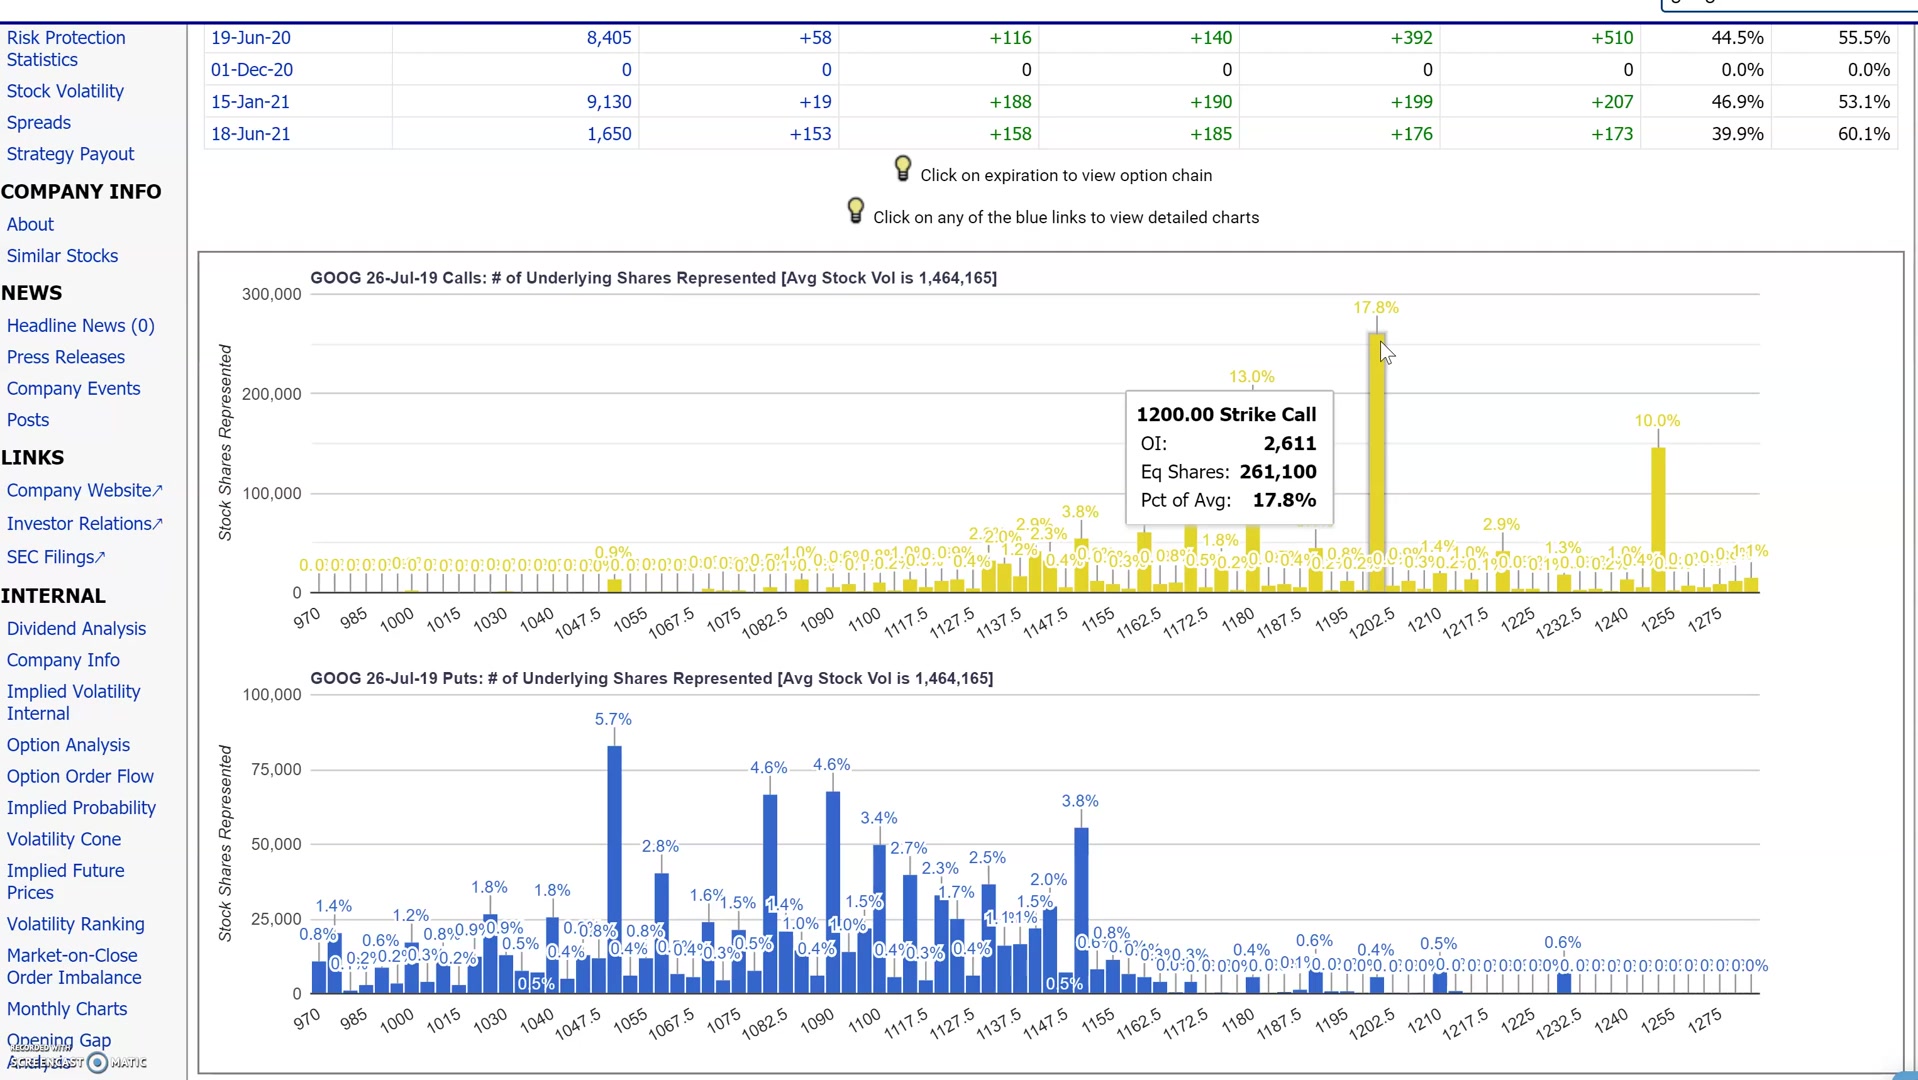Screen dimensions: 1918x1080
Task: Click the 8,405 volume value for 19-Jun-20
Action: 608,38
